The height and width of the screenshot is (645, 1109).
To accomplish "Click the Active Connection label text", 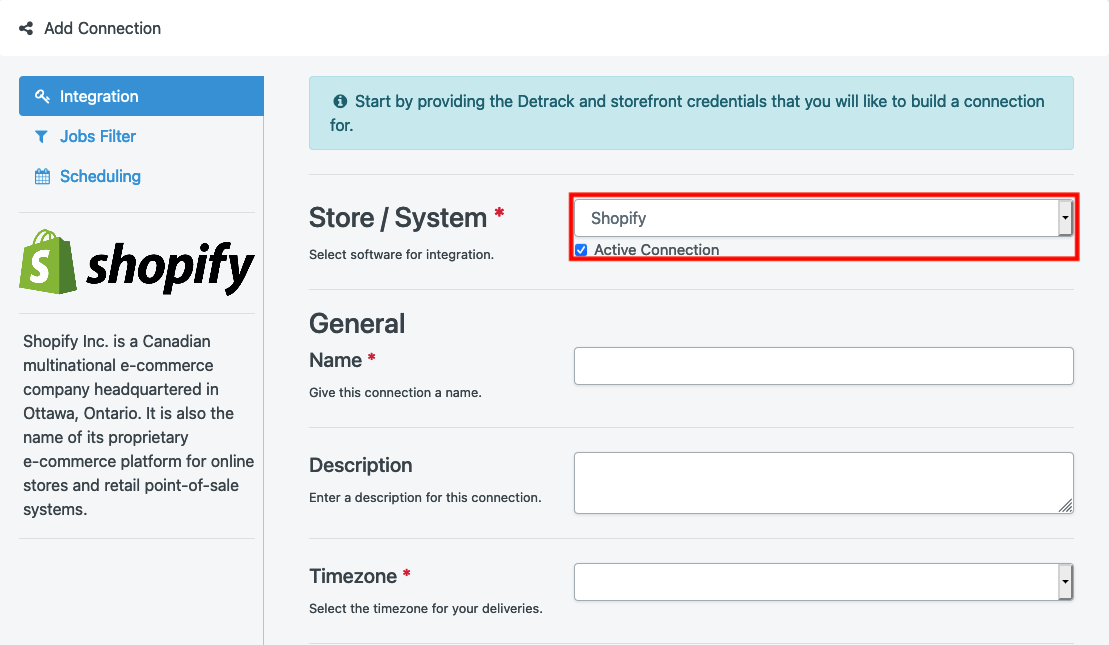I will tap(656, 250).
